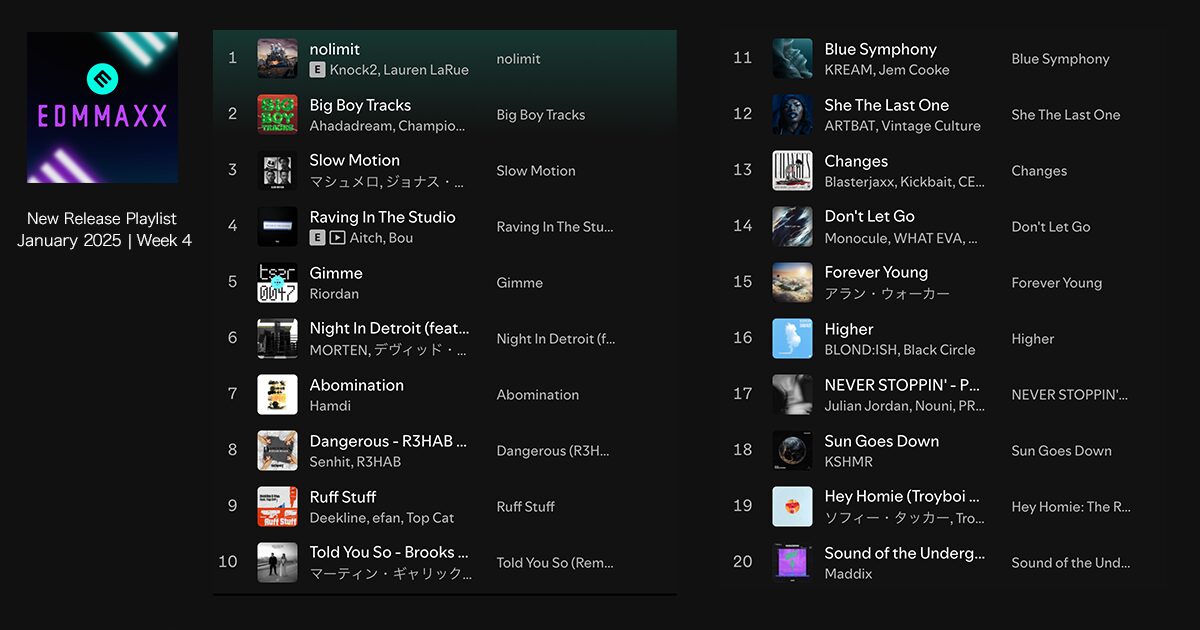Click the Higher track cover thumbnail
The width and height of the screenshot is (1200, 630).
pyautogui.click(x=792, y=339)
